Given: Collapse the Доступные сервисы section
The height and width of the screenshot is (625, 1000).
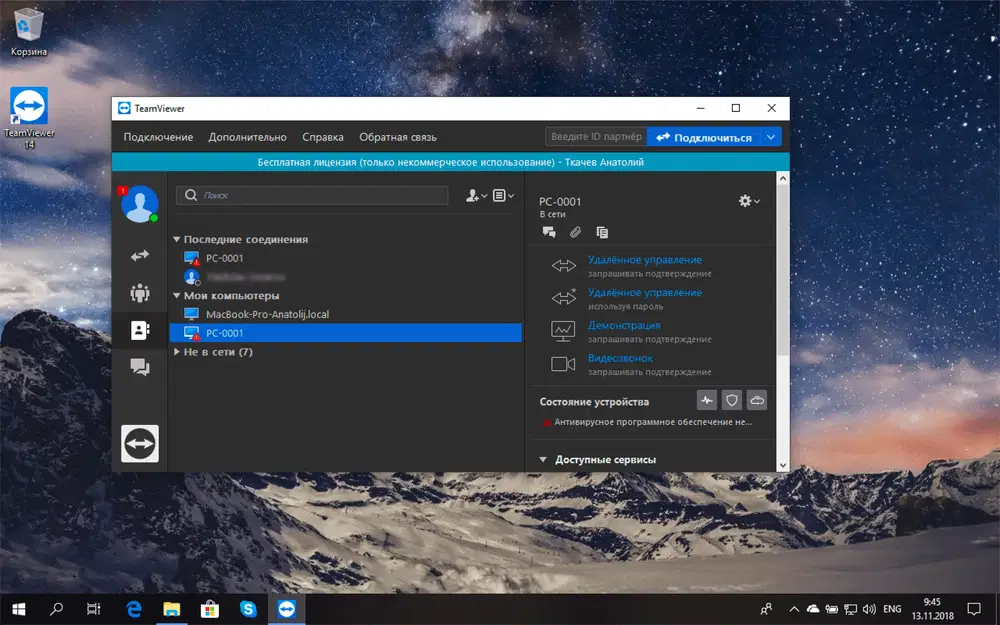Looking at the screenshot, I should pyautogui.click(x=543, y=459).
